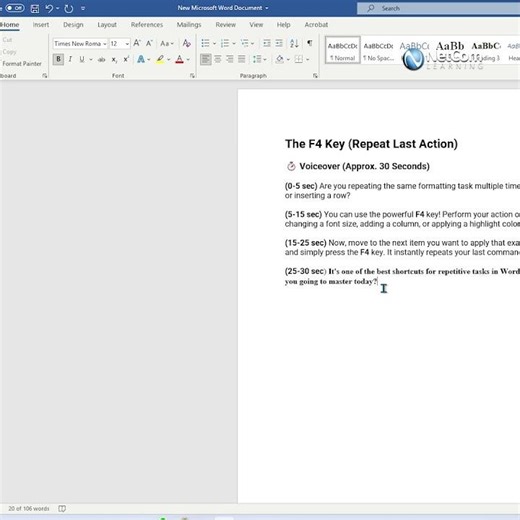Switch to the Insert tab
Viewport: 520px width, 520px height.
pos(41,25)
